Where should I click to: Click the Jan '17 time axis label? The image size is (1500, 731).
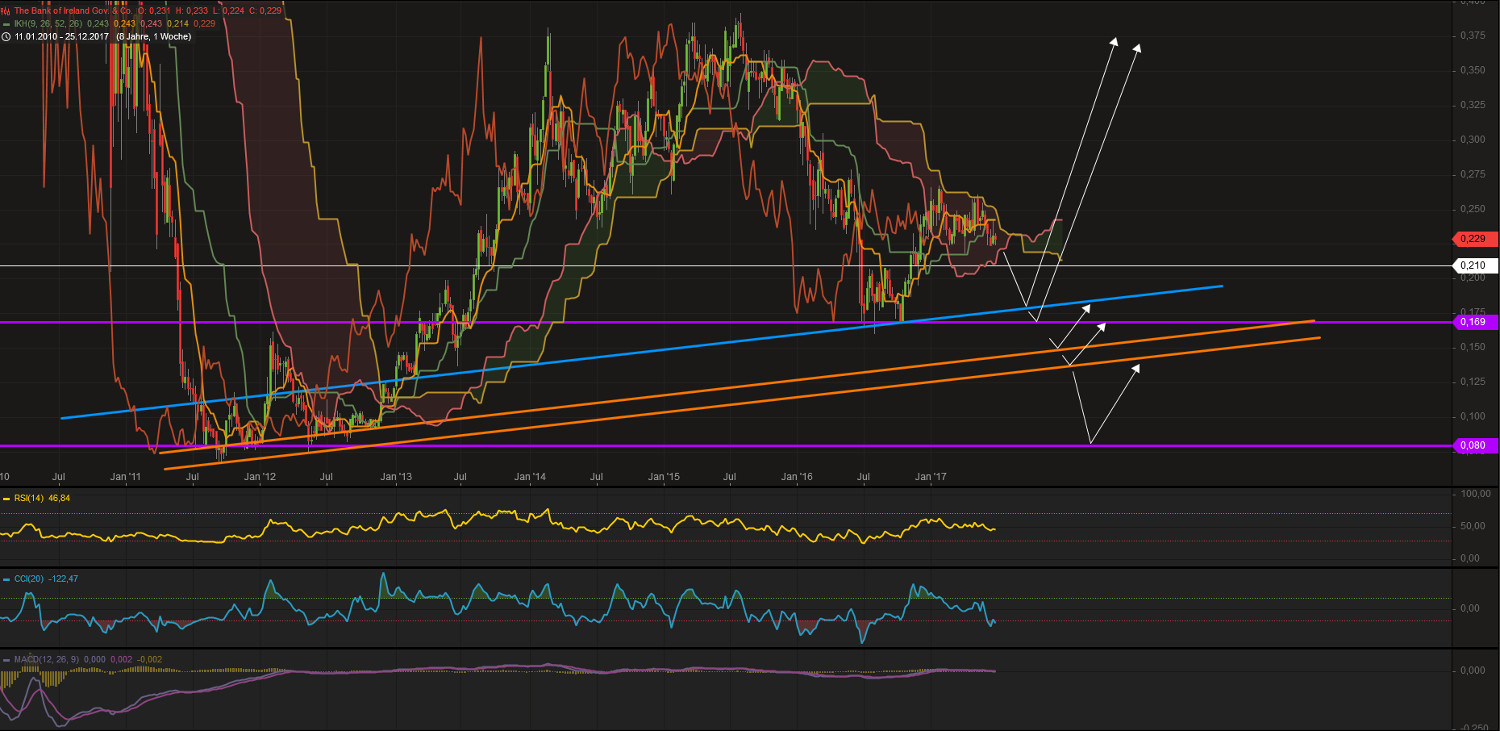click(x=932, y=477)
